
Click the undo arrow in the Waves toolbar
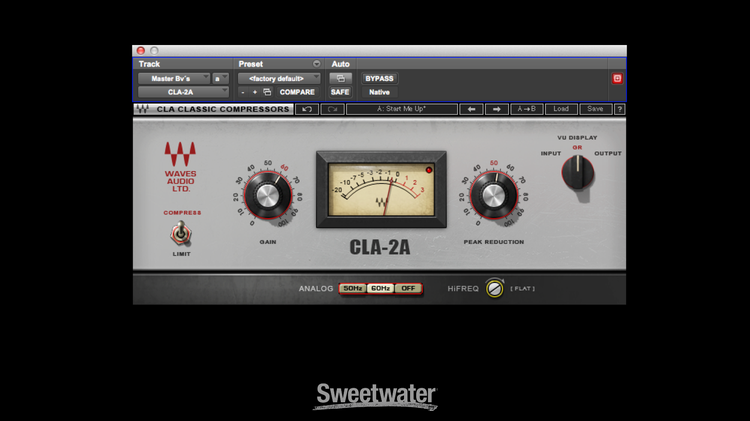[308, 109]
